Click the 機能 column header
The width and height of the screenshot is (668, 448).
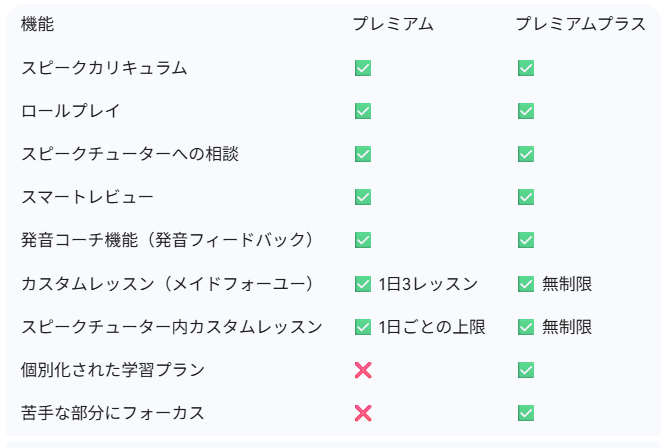point(37,25)
